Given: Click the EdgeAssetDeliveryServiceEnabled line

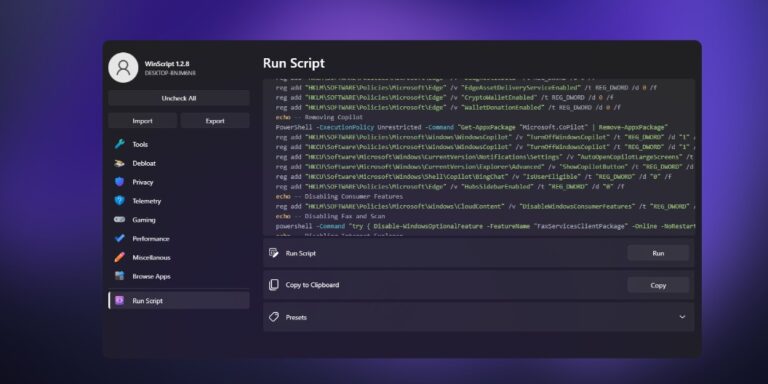Looking at the screenshot, I should [466, 88].
